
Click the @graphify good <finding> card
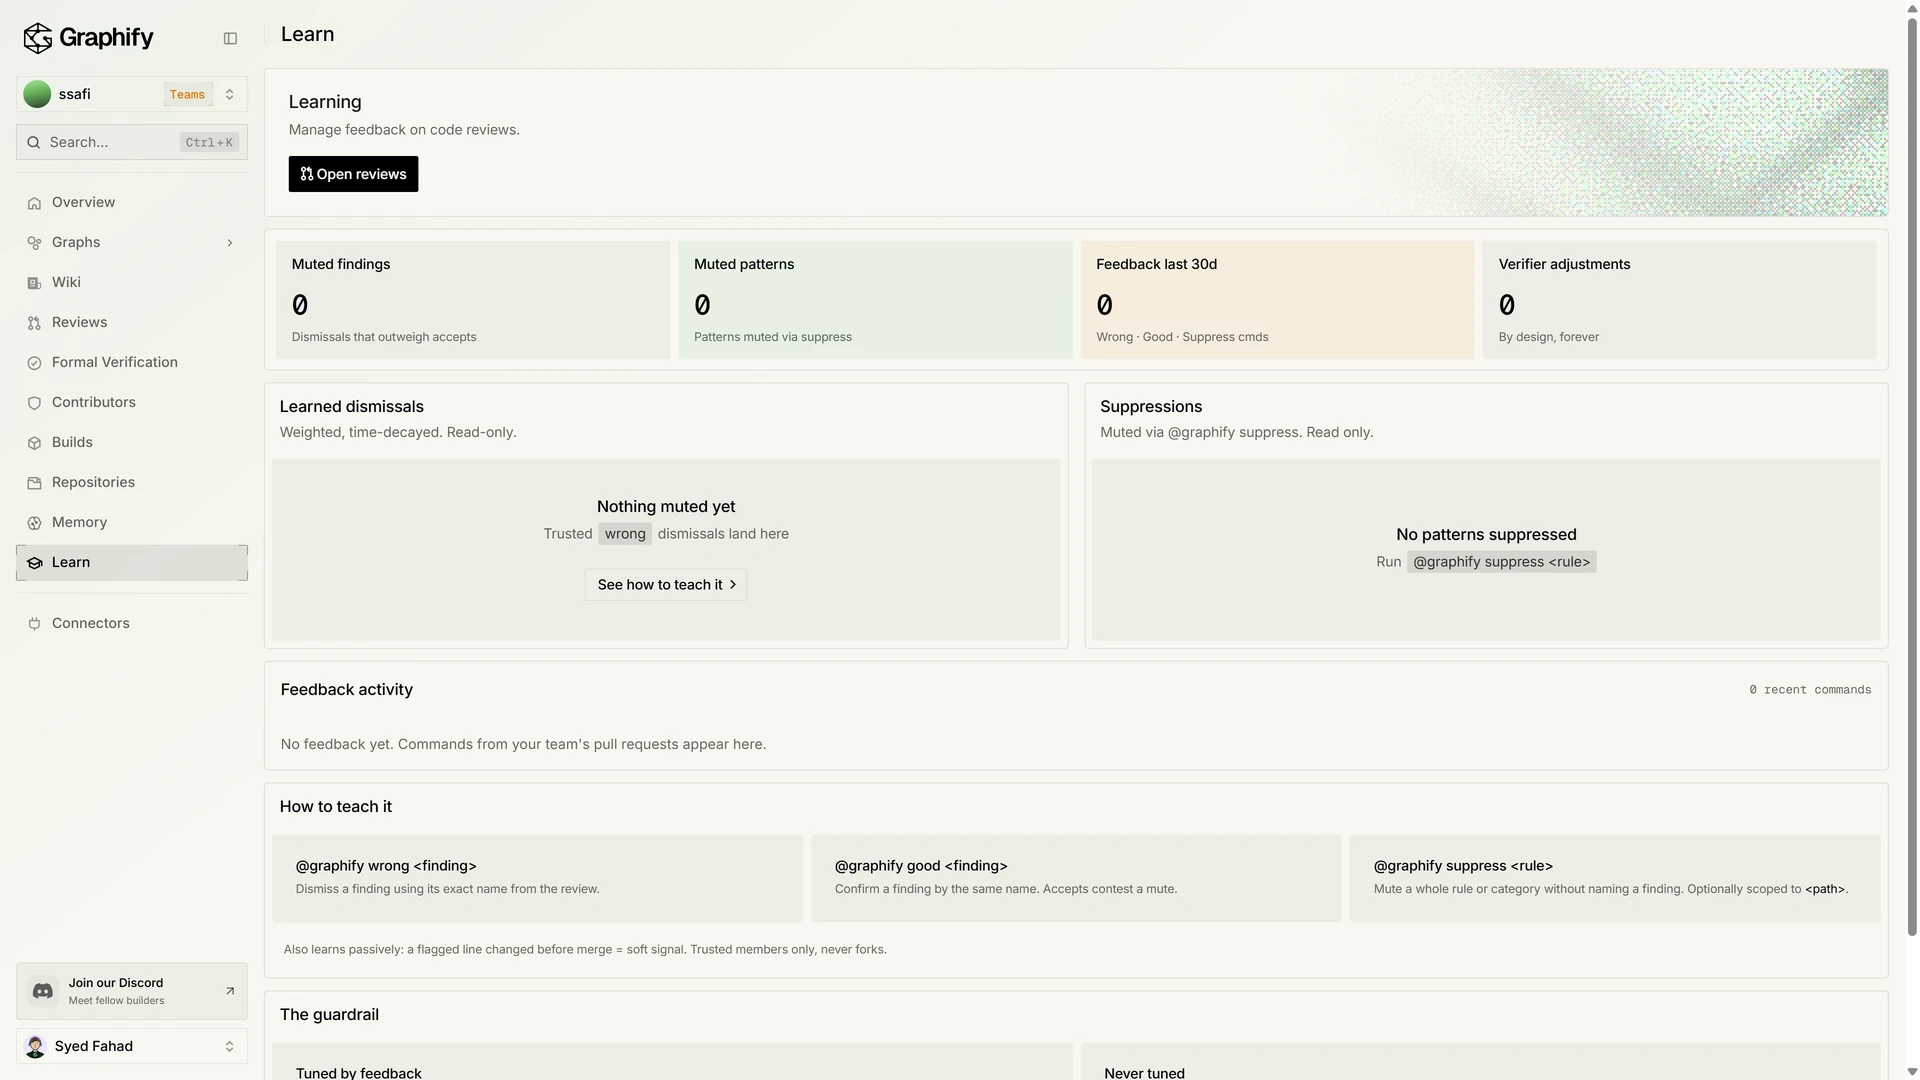(x=1076, y=879)
